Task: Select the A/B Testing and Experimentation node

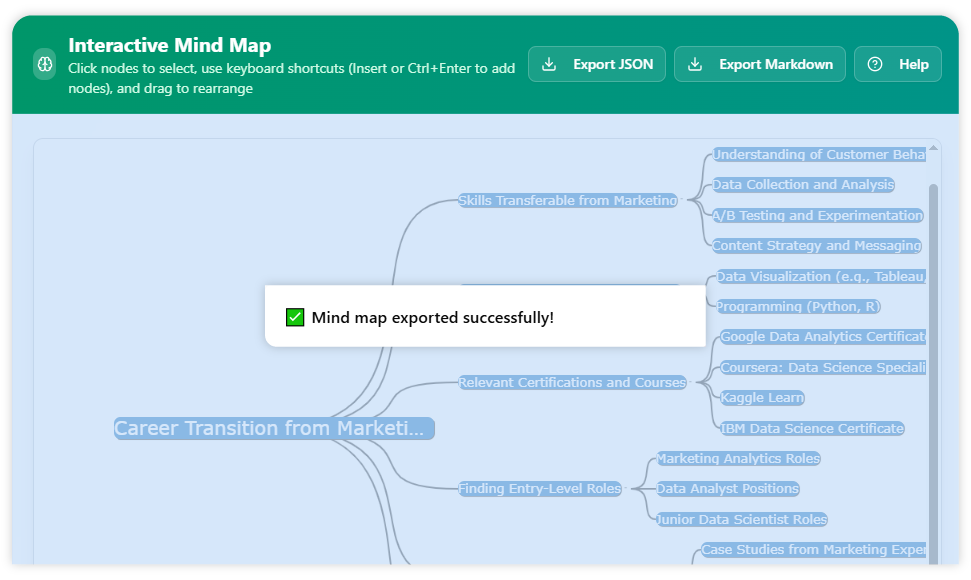Action: point(817,215)
